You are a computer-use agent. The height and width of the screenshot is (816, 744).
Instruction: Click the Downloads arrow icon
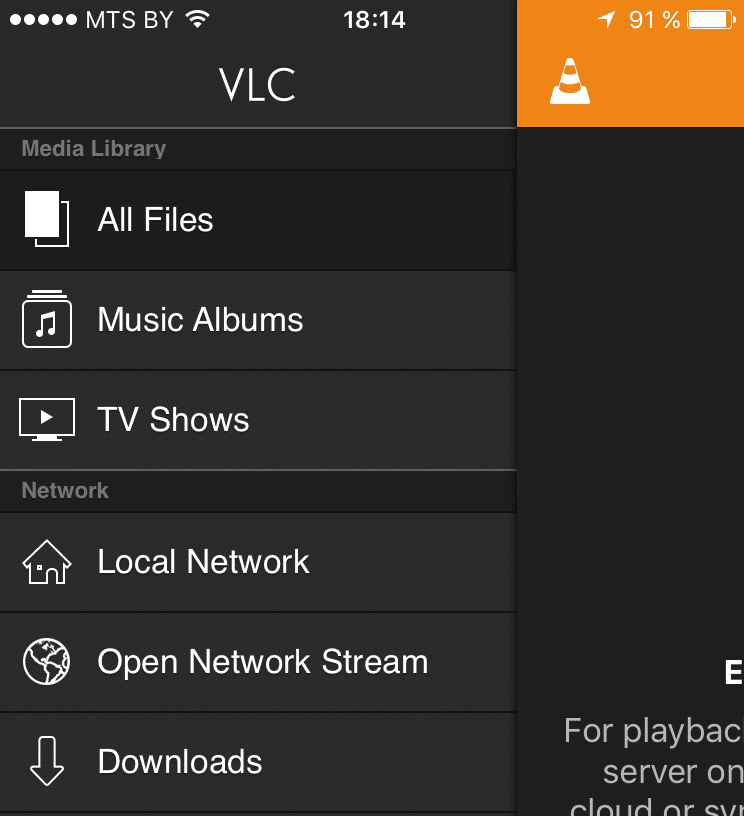click(x=46, y=762)
